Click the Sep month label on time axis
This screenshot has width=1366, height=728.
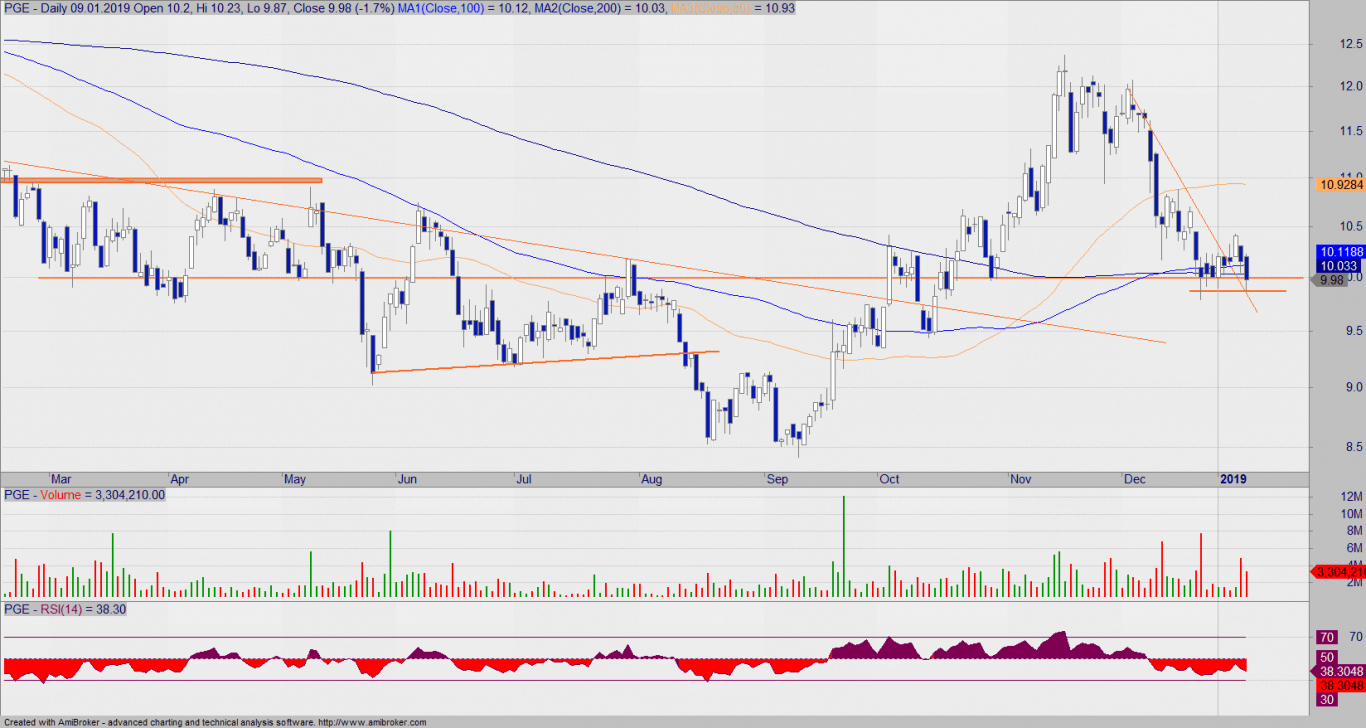(x=777, y=479)
